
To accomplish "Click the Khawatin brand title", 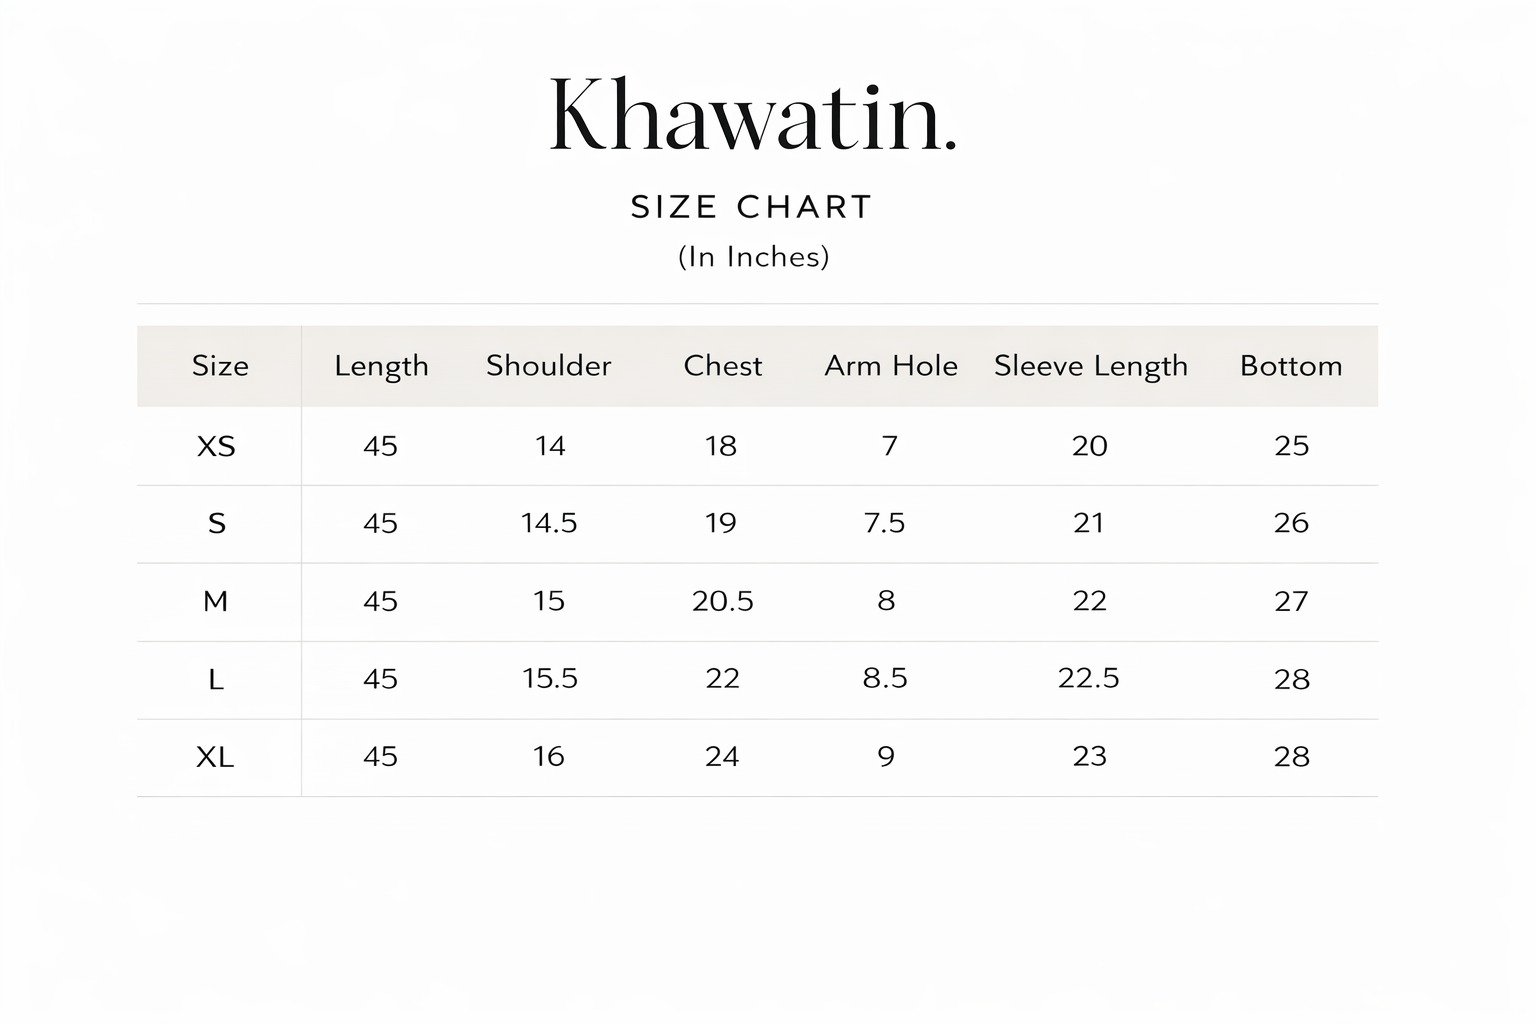I will (x=752, y=115).
